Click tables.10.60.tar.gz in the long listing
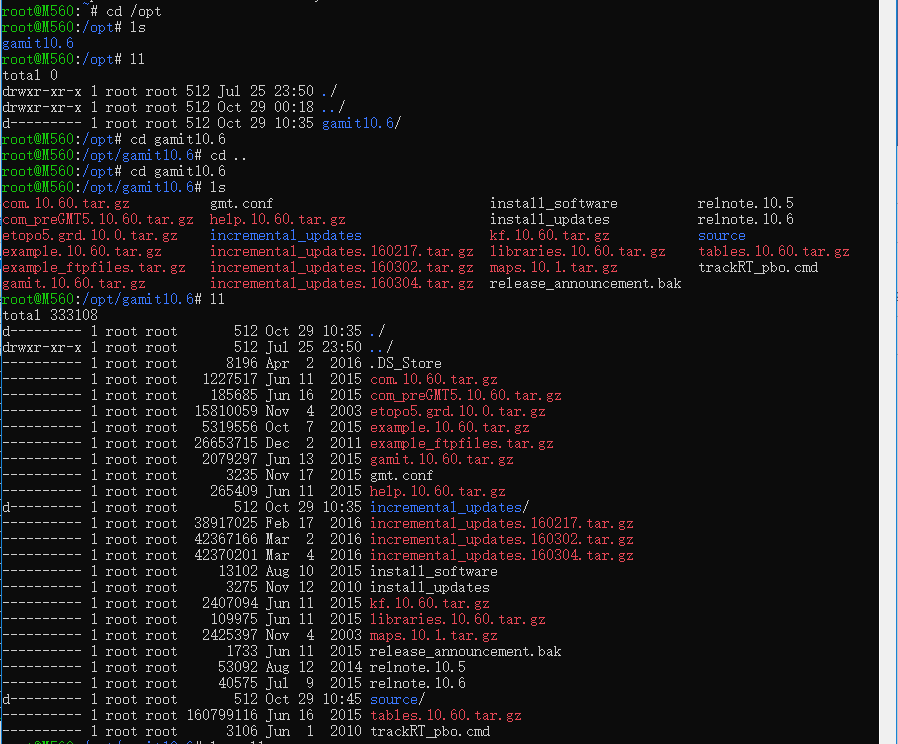 point(445,716)
